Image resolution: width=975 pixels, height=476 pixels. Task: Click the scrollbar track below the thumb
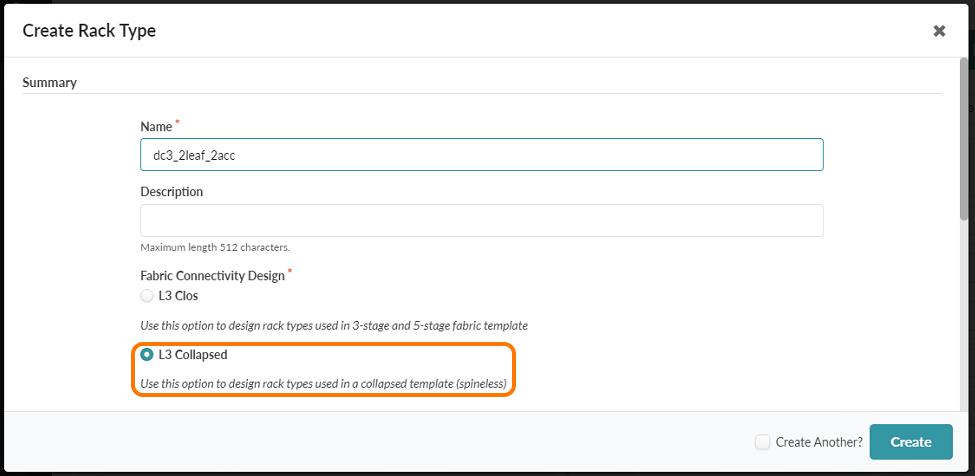coord(964,320)
